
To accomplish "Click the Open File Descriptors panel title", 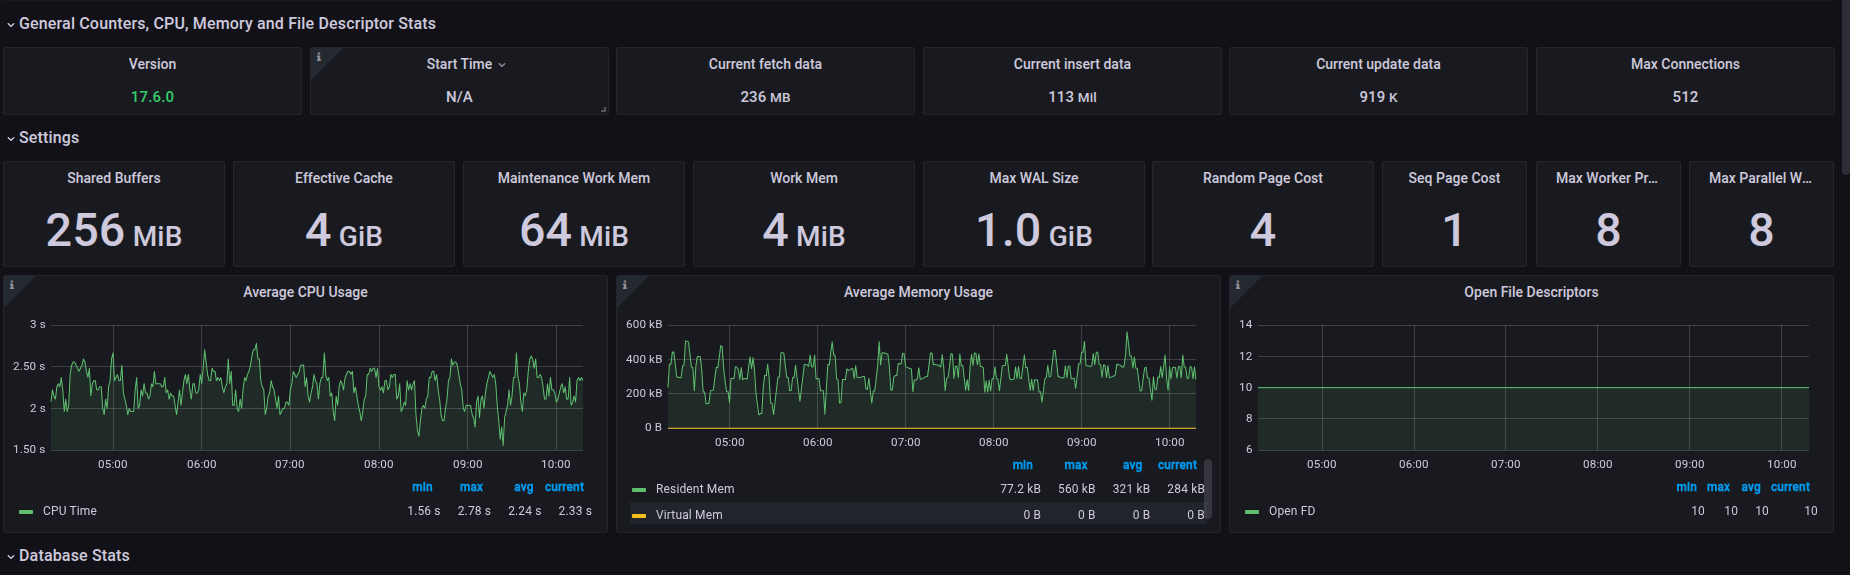I will [1531, 292].
